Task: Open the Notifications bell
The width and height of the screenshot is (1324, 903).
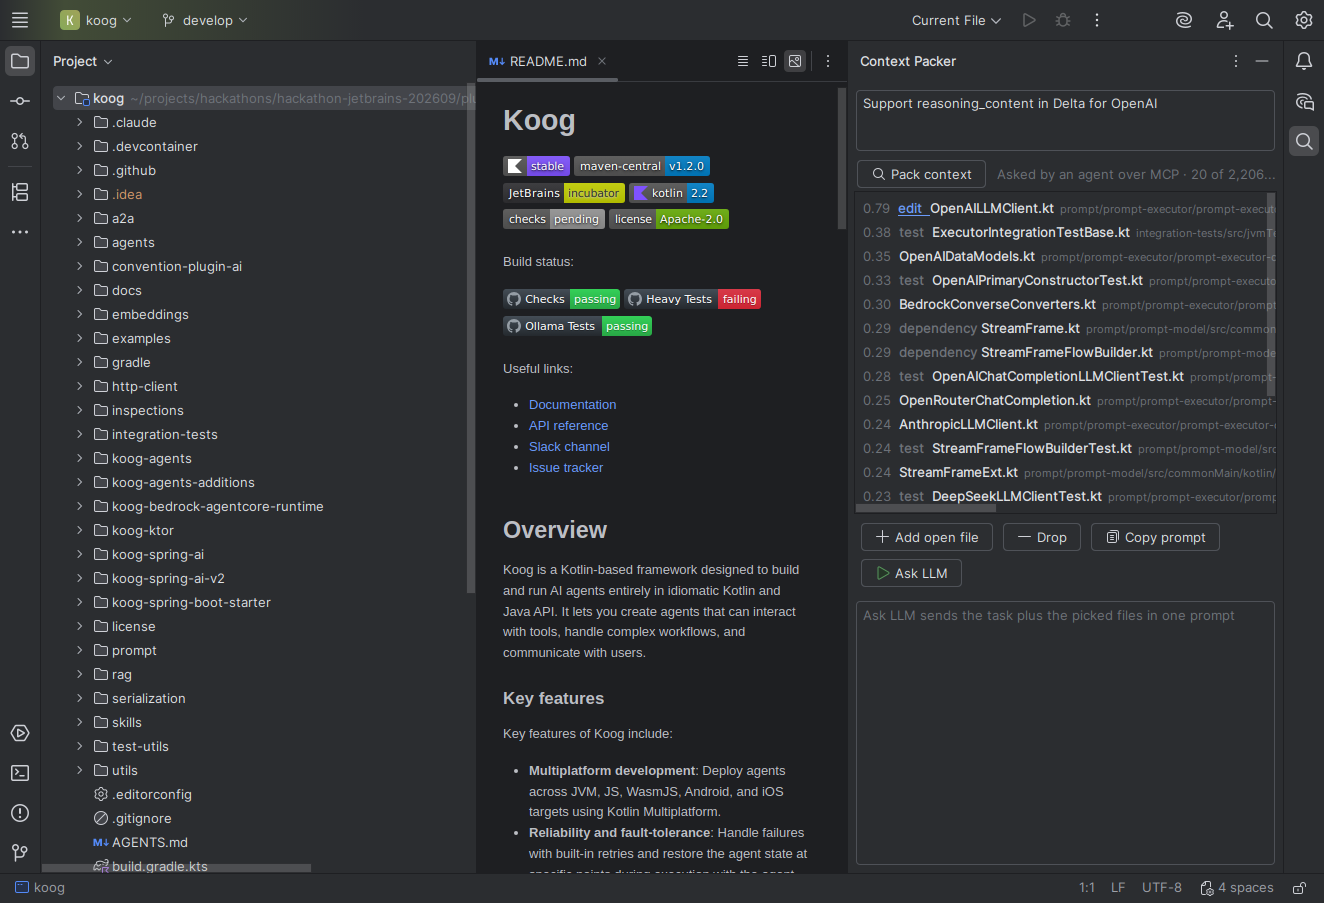Action: [x=1304, y=61]
